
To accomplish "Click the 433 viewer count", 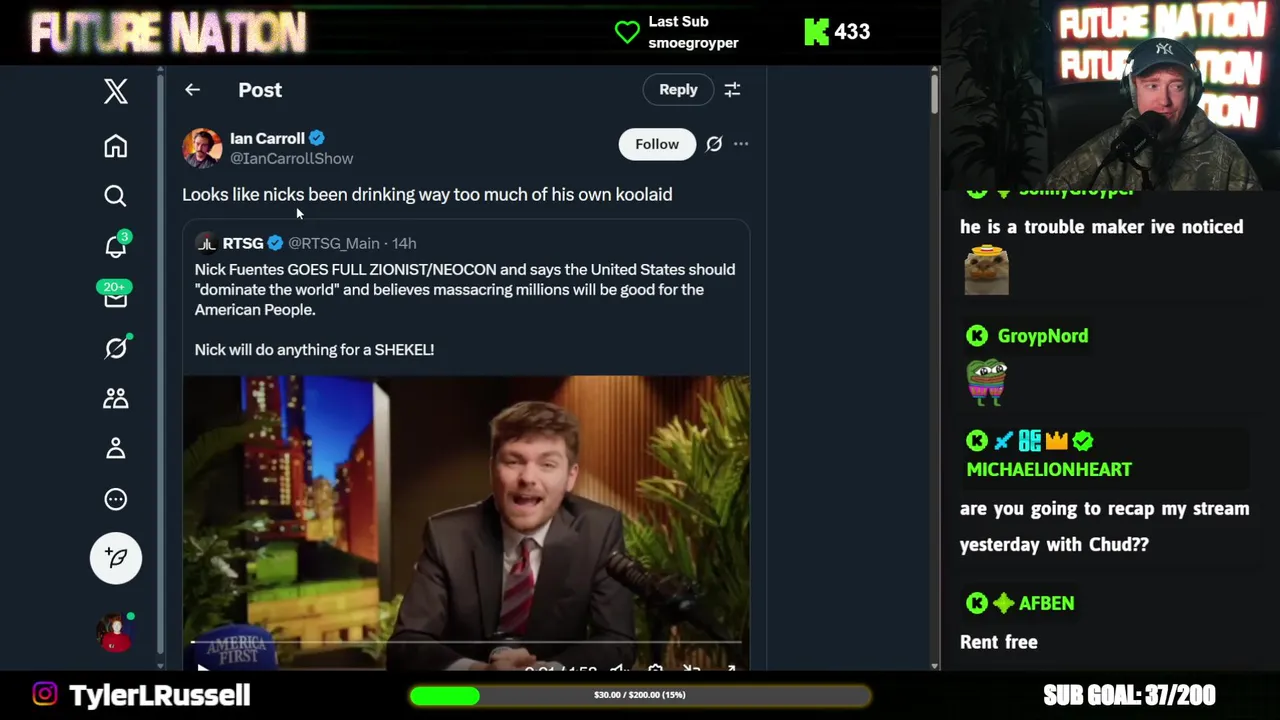I will [x=852, y=32].
